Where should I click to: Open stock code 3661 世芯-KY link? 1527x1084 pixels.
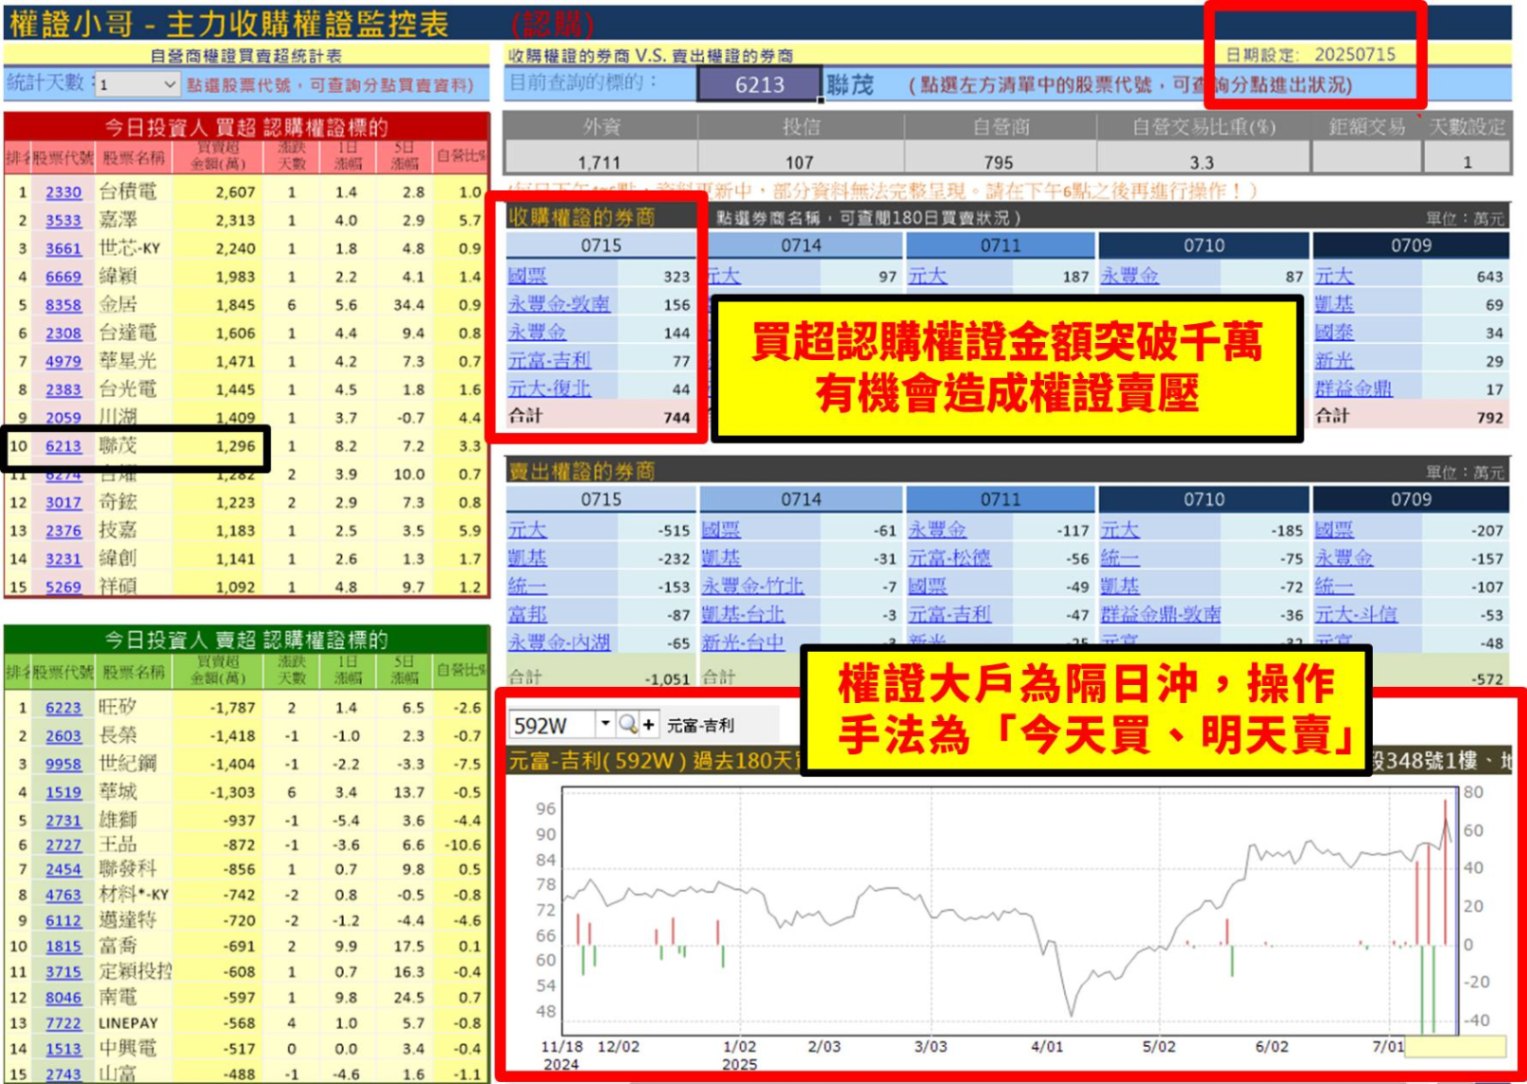click(63, 248)
